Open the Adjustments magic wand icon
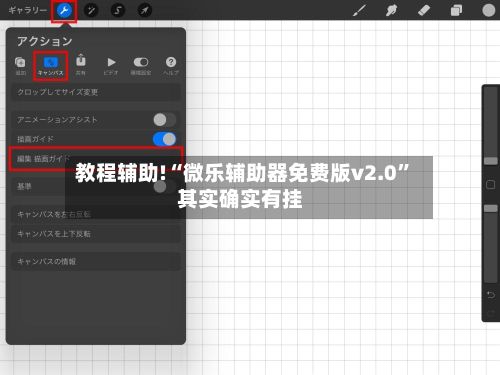 click(x=91, y=11)
